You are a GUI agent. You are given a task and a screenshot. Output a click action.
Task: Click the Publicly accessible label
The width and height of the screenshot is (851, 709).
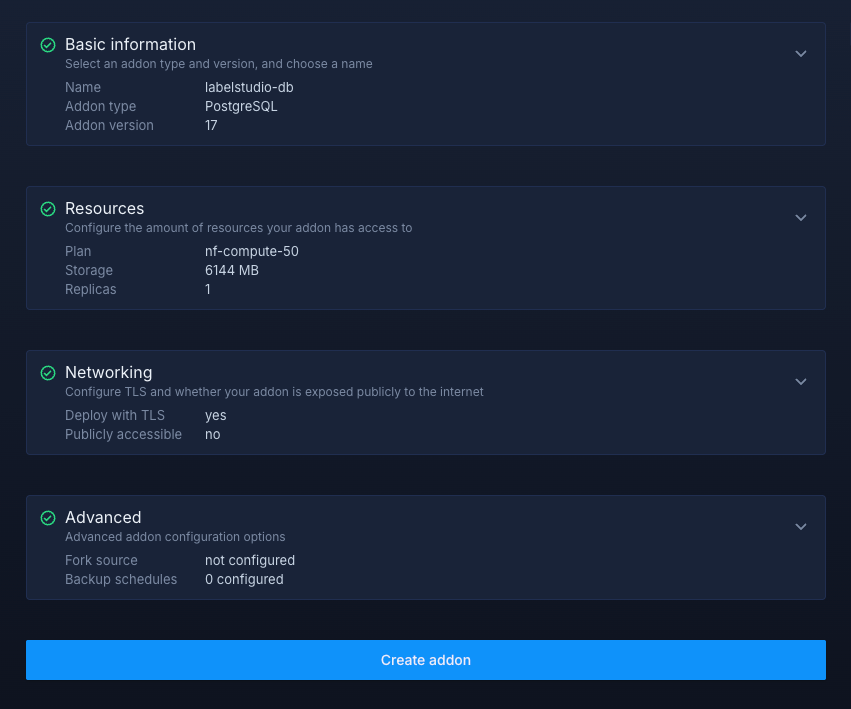123,435
